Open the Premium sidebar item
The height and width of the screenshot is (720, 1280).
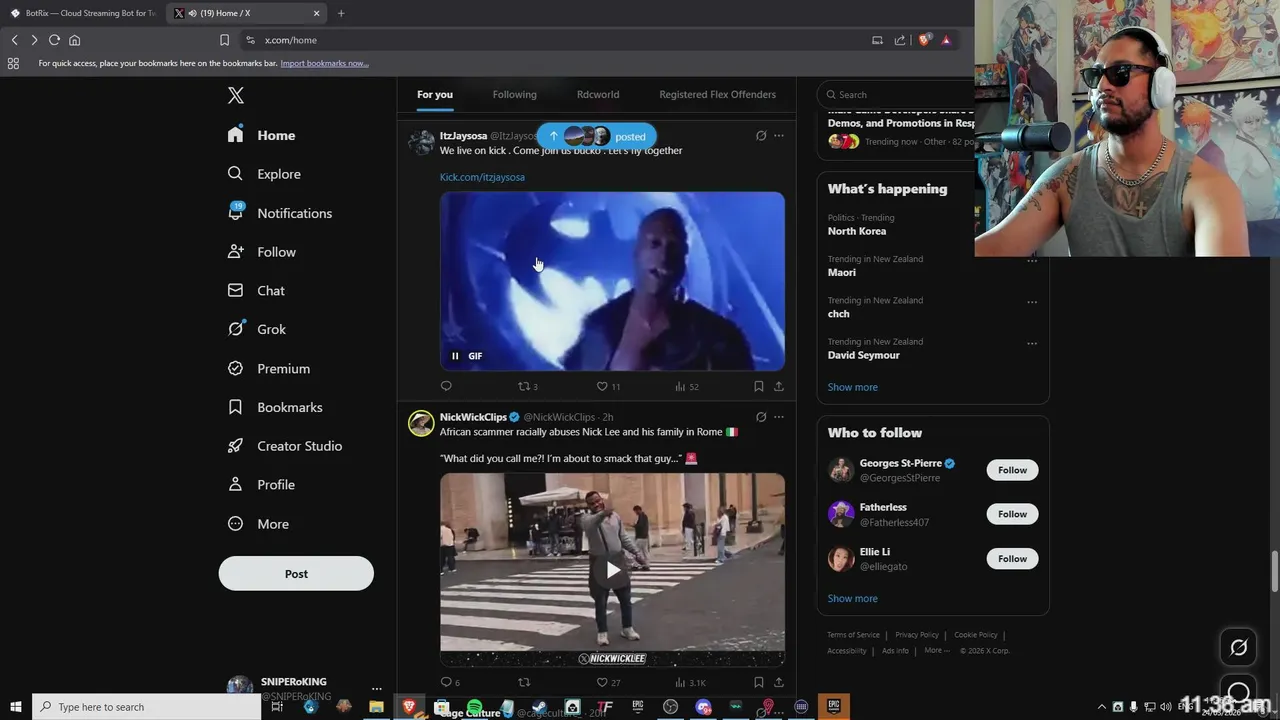click(268, 368)
